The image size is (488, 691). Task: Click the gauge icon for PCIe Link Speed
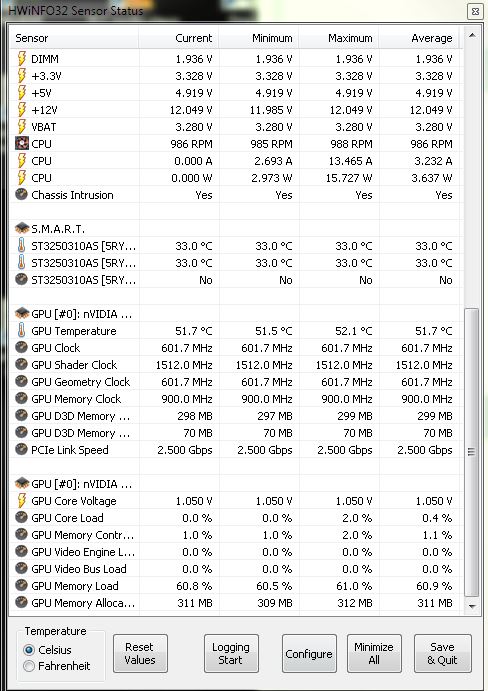pyautogui.click(x=21, y=450)
